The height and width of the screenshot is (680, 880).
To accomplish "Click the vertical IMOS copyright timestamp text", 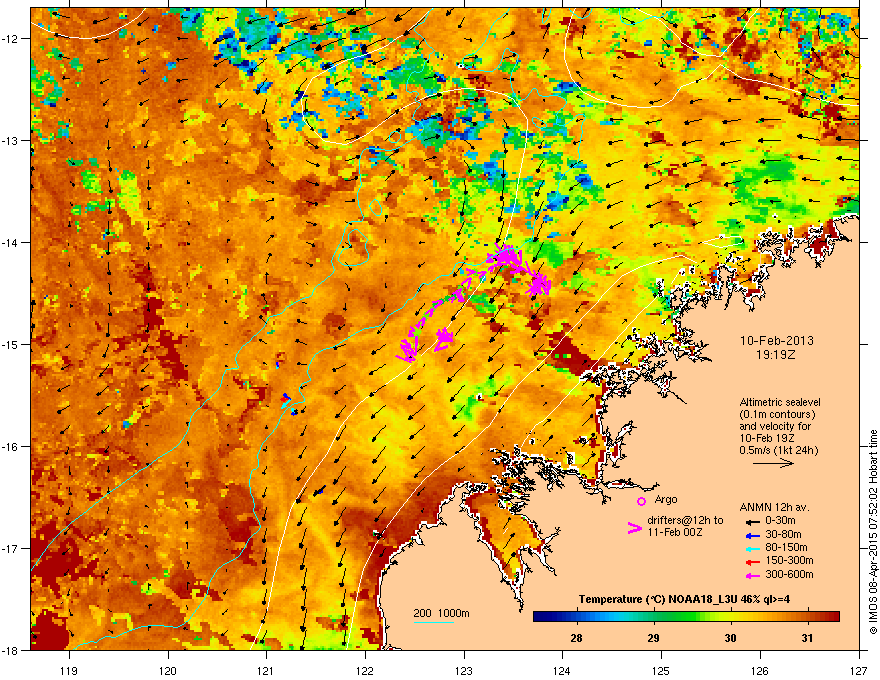I will (873, 532).
